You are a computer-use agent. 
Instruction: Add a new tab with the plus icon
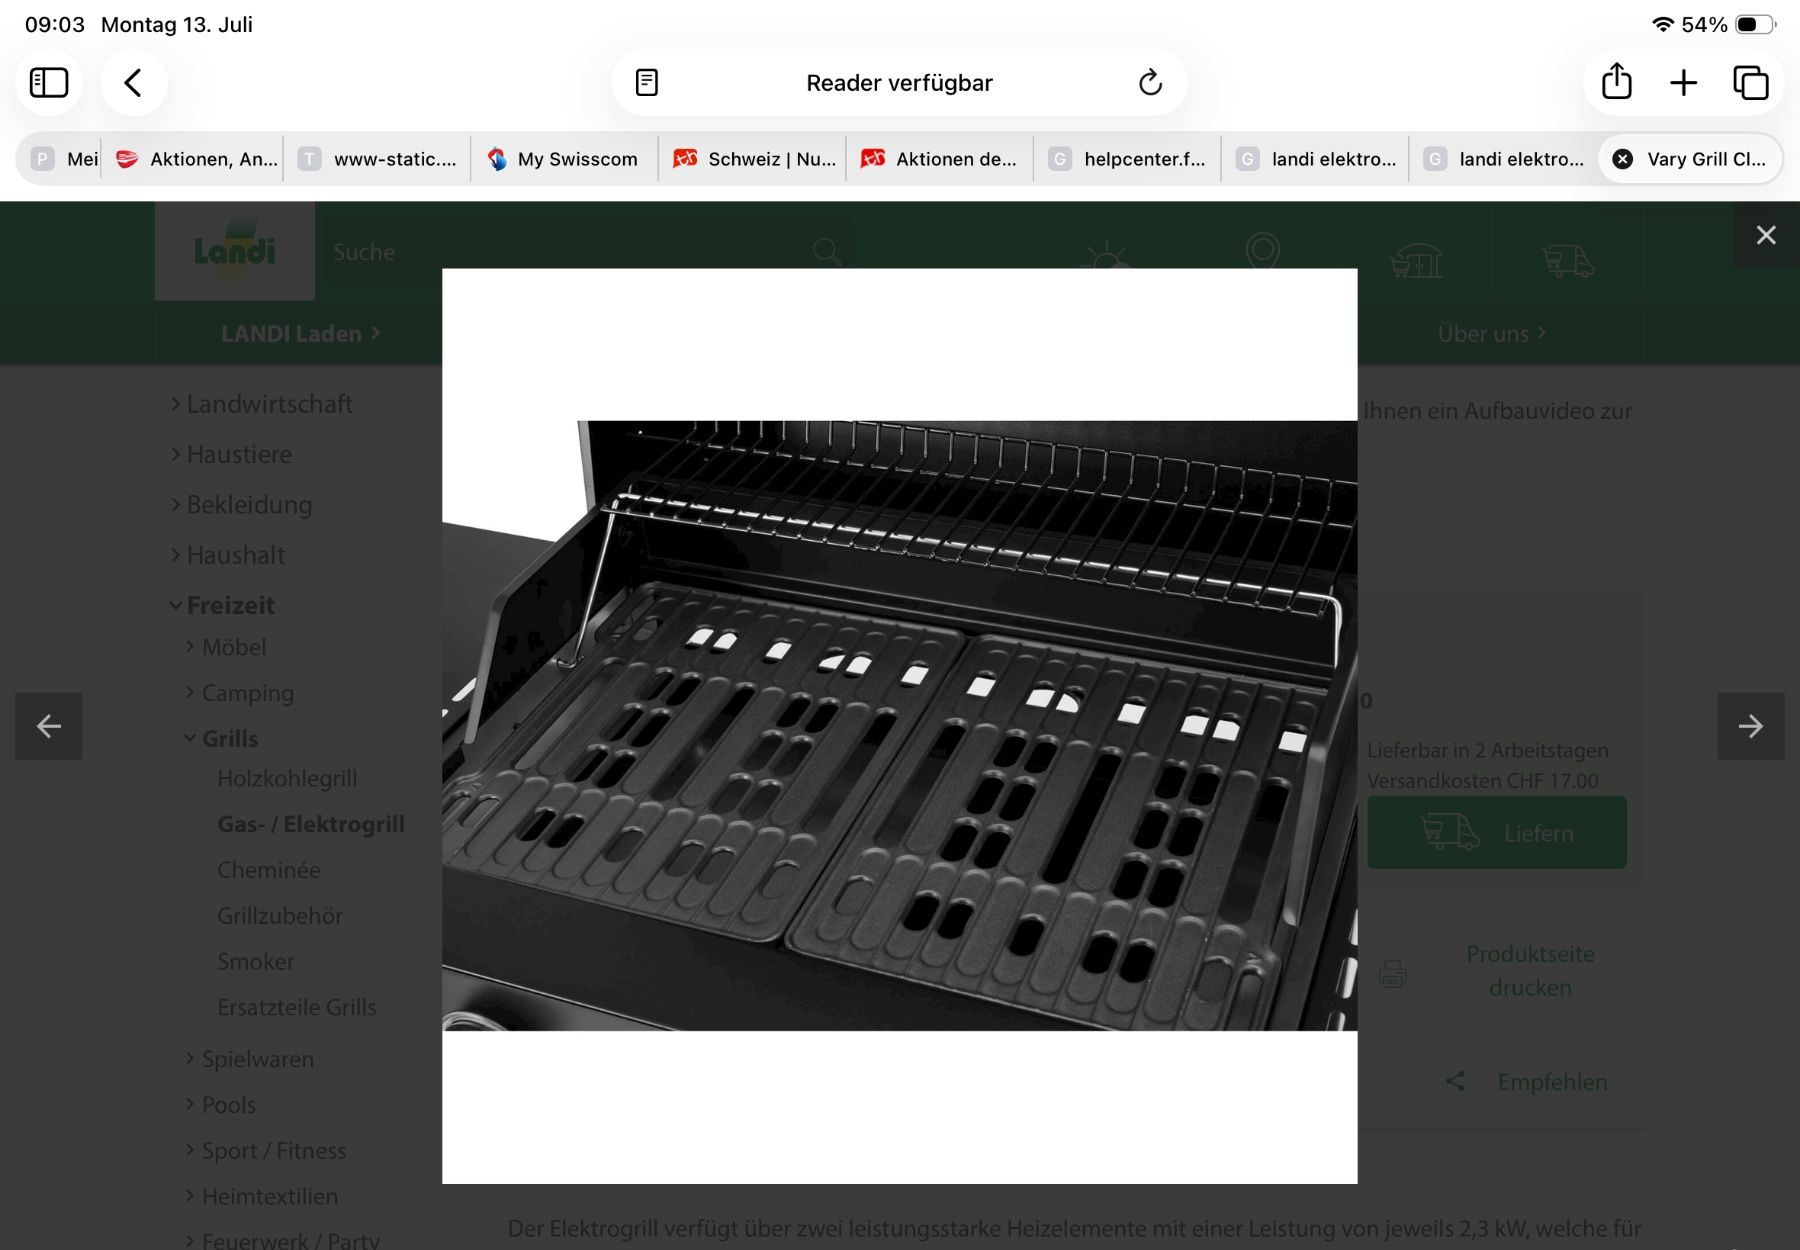[1684, 82]
